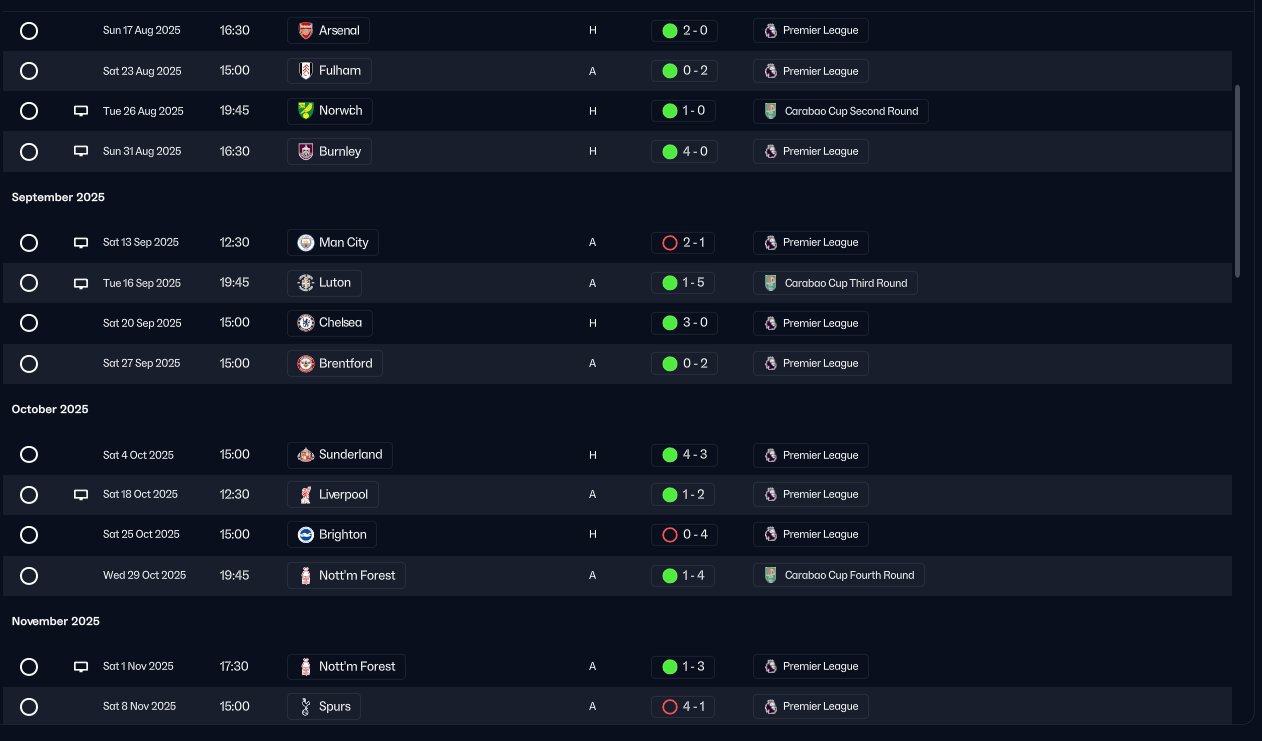Image resolution: width=1262 pixels, height=741 pixels.
Task: Open the 4 - 3 Sunderland match result
Action: pyautogui.click(x=683, y=455)
